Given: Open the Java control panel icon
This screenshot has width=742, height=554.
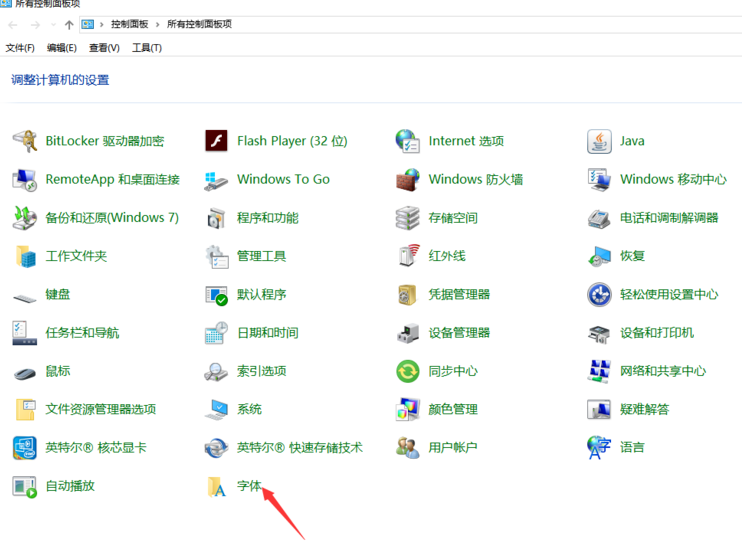Looking at the screenshot, I should [599, 141].
